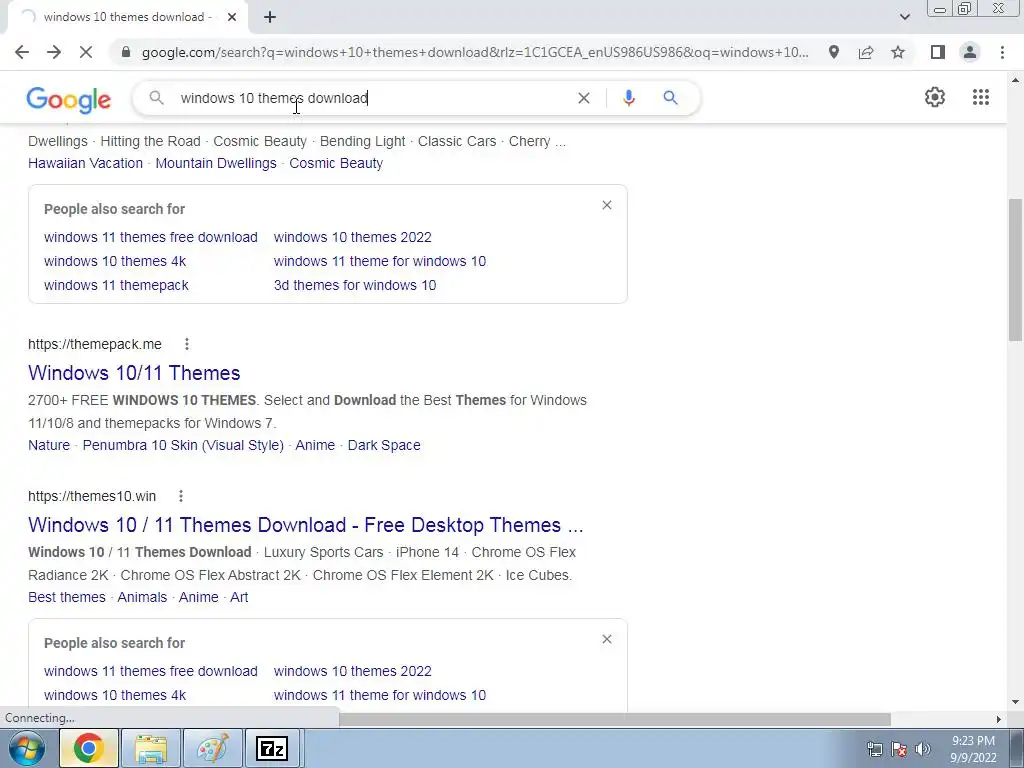Open a new browser tab
This screenshot has width=1024, height=768.
[270, 17]
